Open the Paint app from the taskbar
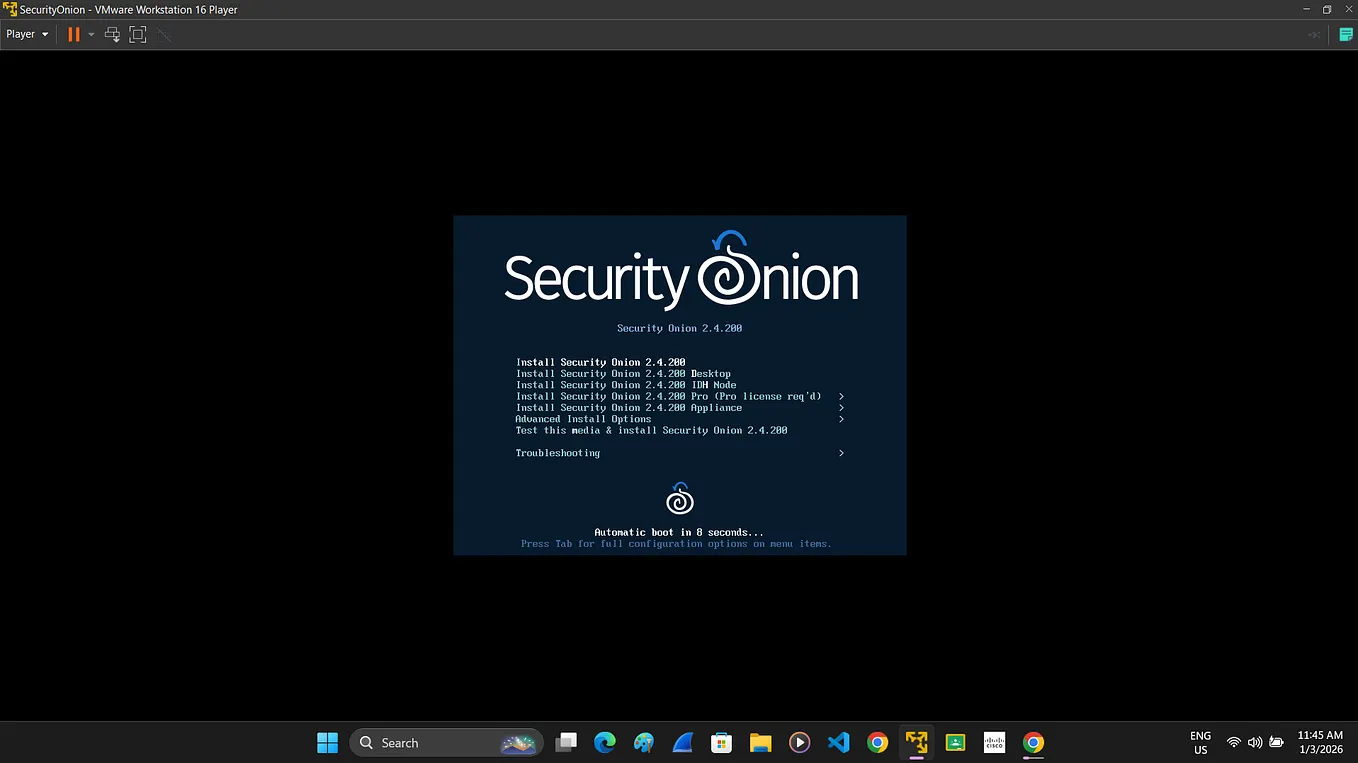This screenshot has width=1358, height=763. [644, 743]
